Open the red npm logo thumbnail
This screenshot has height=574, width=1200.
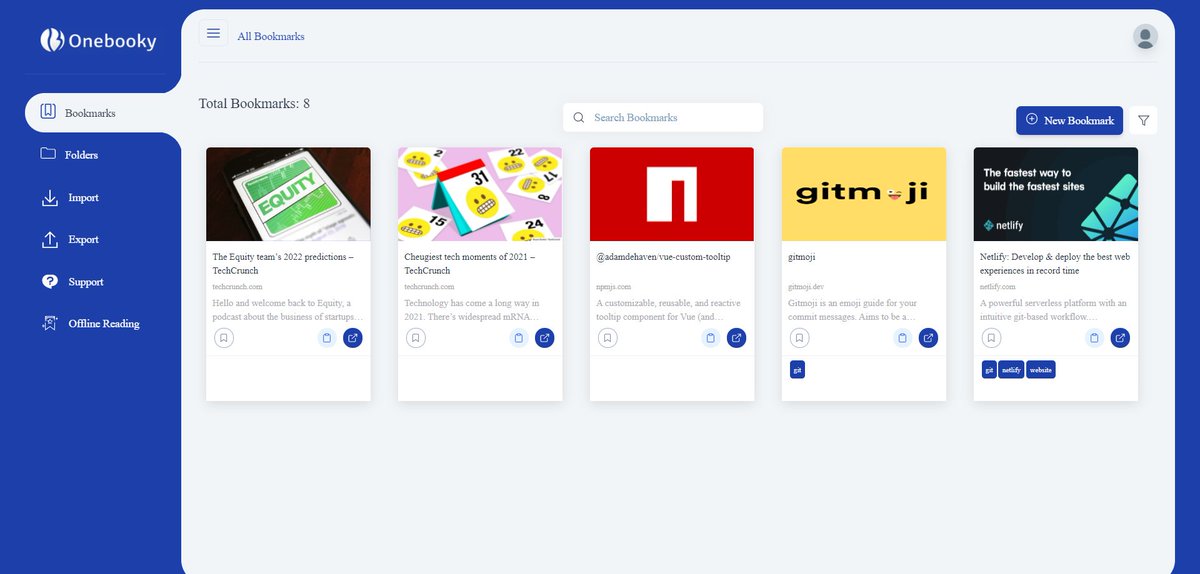click(672, 194)
